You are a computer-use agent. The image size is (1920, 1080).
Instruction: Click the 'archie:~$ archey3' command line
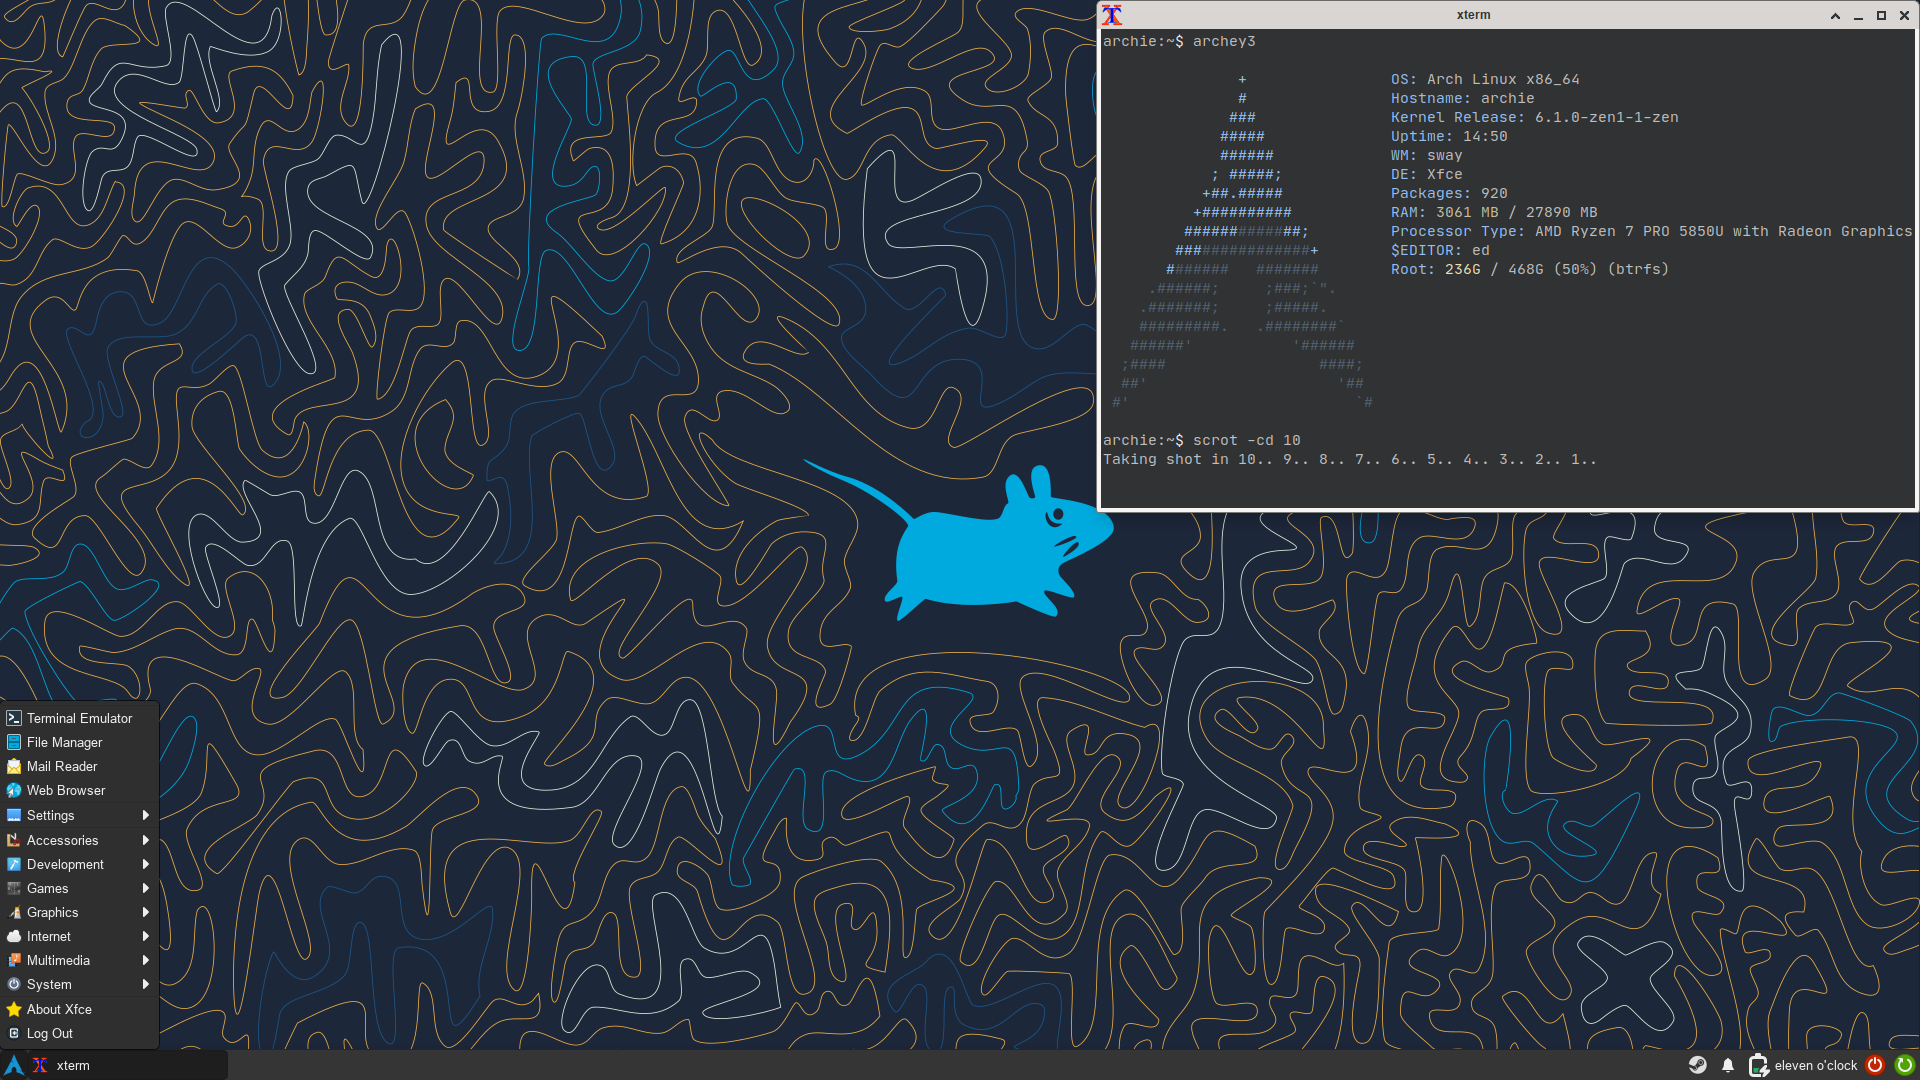(1179, 41)
